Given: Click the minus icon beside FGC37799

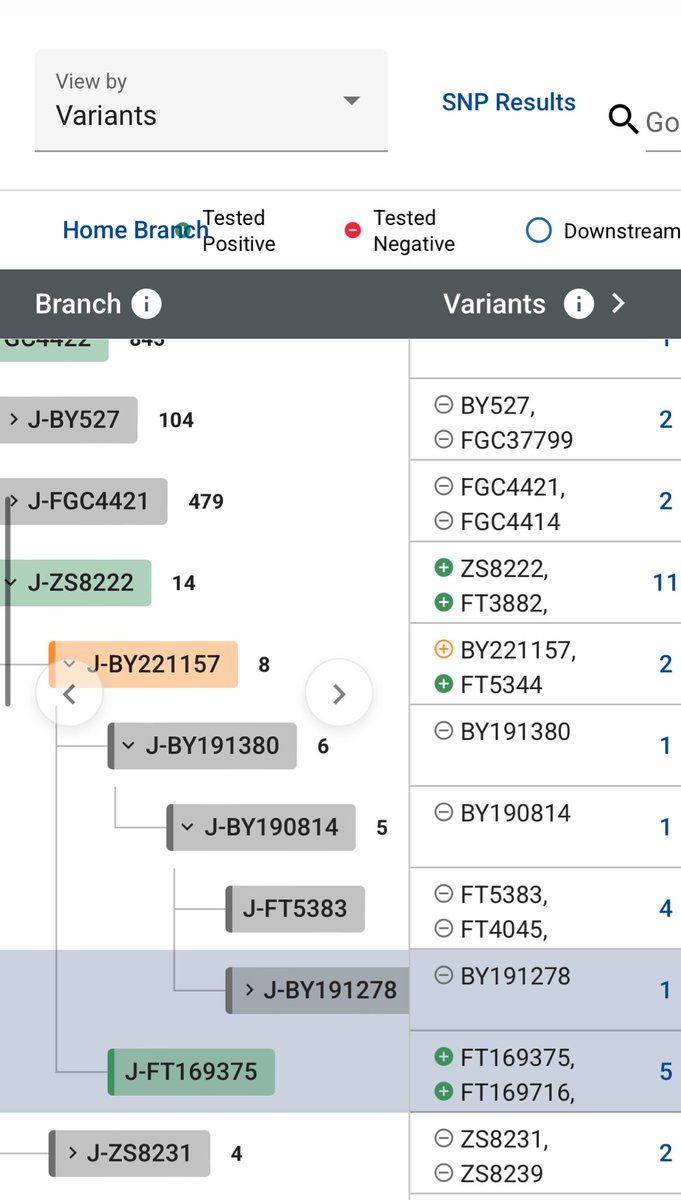Looking at the screenshot, I should coord(443,439).
